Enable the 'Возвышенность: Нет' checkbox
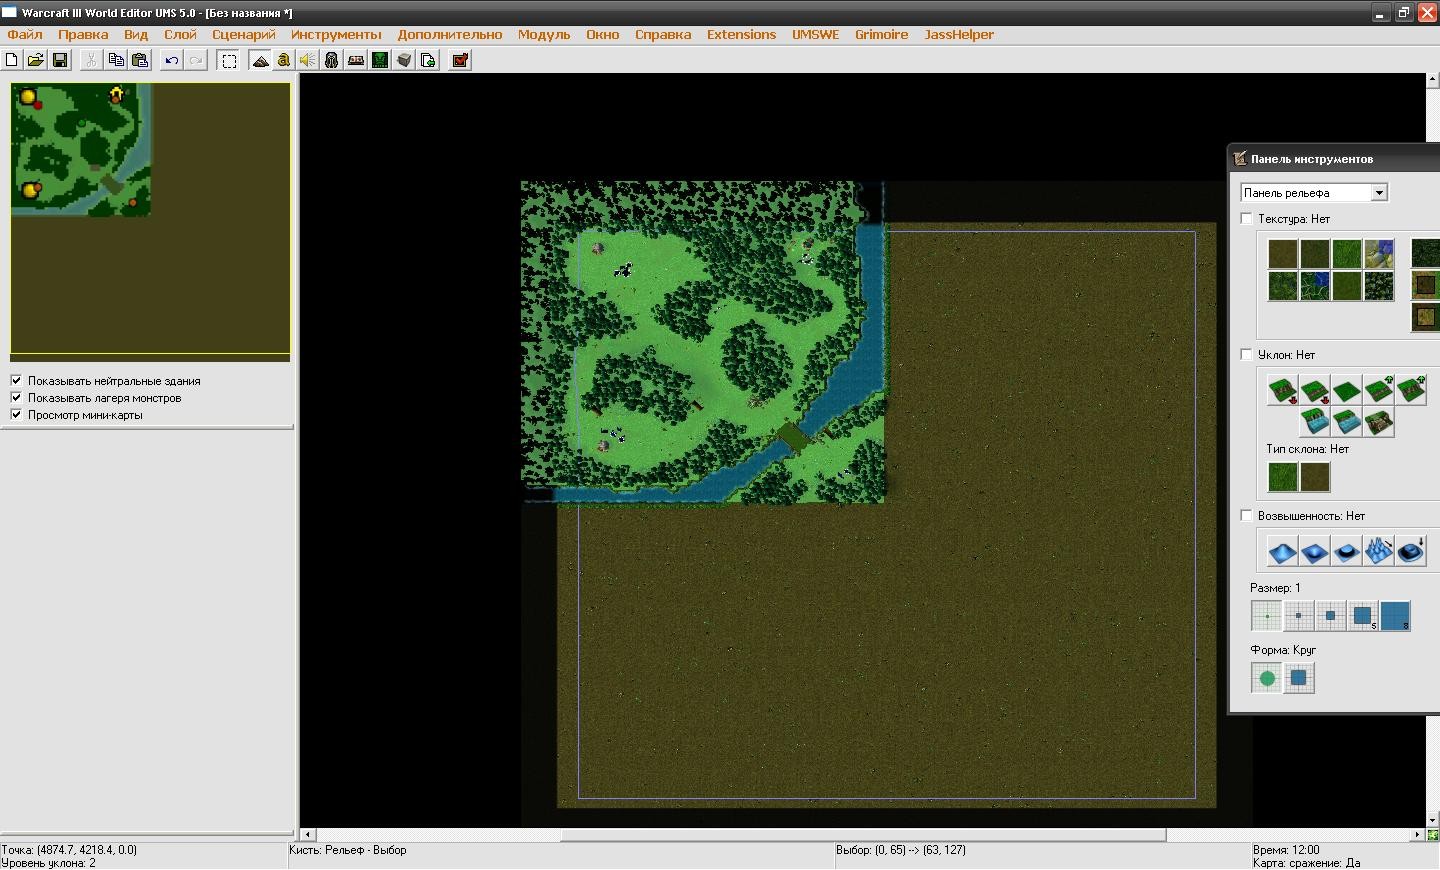 (x=1246, y=516)
